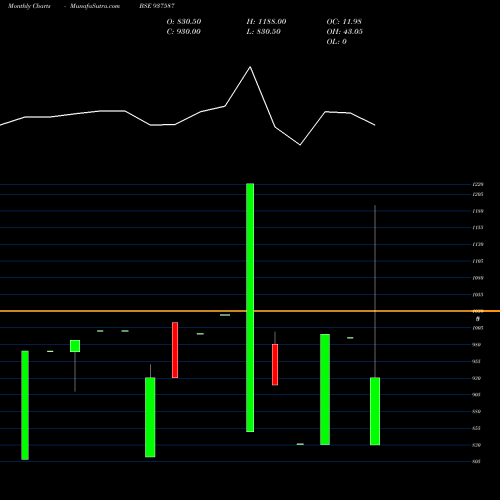Click the 'OC: 11.98' reading
Image resolution: width=500 pixels, height=500 pixels.
(344, 21)
